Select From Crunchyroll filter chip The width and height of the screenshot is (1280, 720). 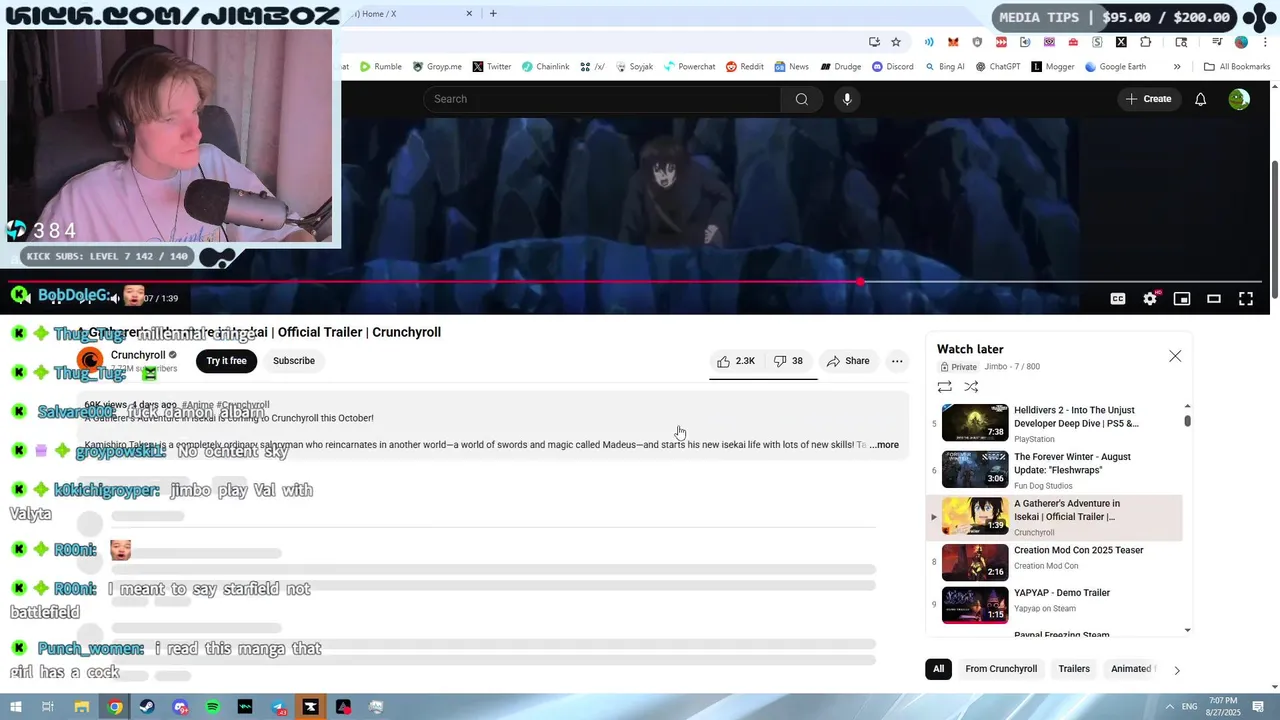(x=1001, y=669)
